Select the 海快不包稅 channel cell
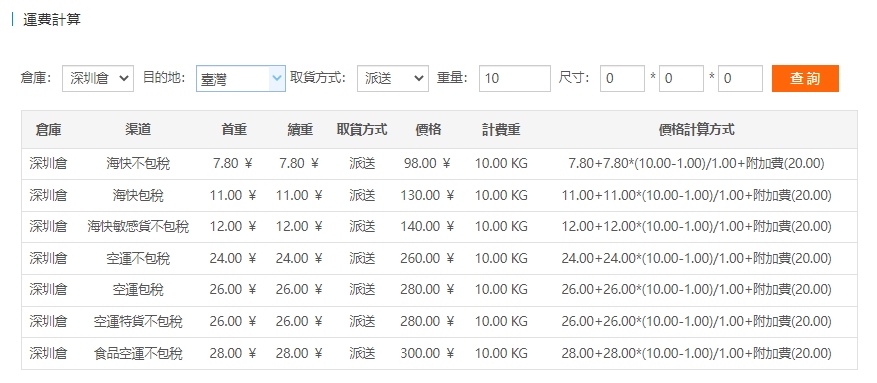Screen dimensions: 877x383 (138, 164)
